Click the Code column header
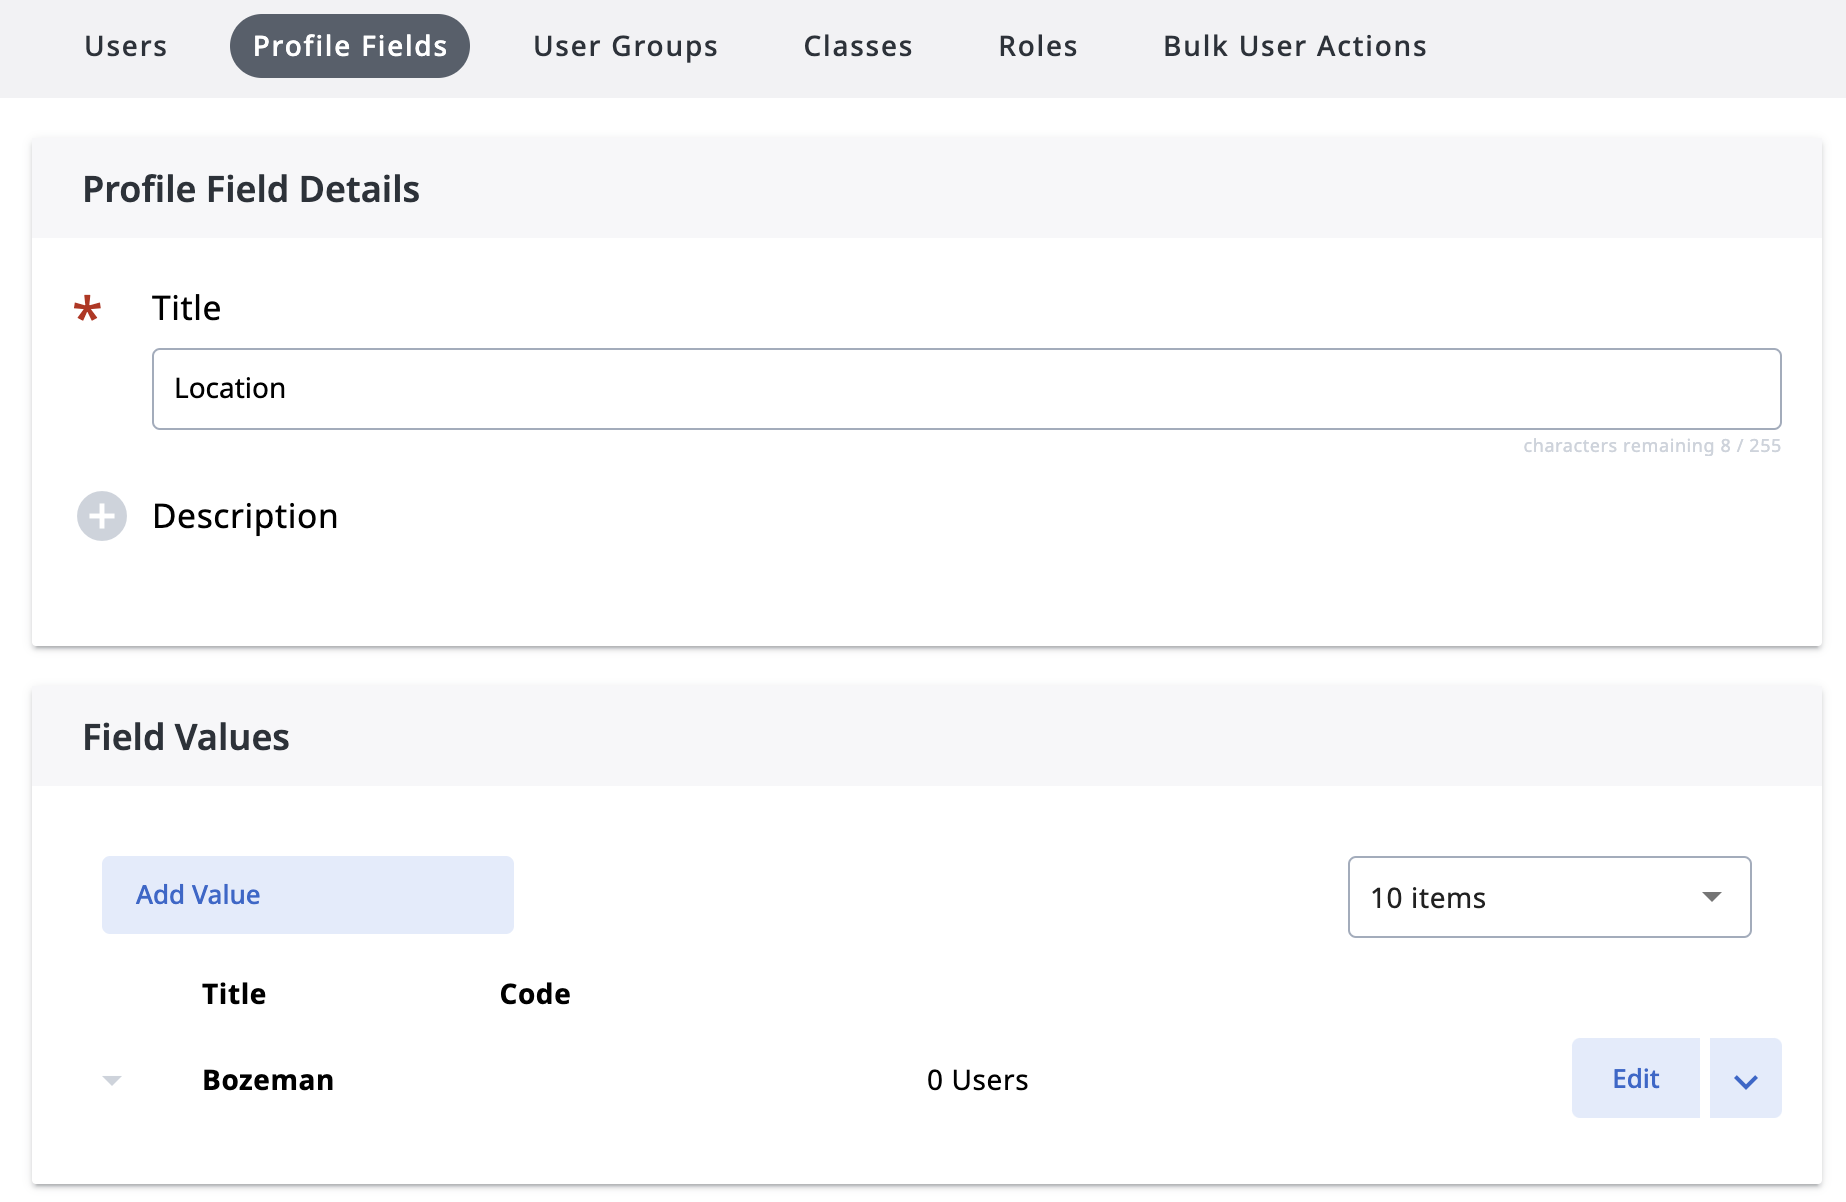The width and height of the screenshot is (1846, 1202). click(x=535, y=994)
